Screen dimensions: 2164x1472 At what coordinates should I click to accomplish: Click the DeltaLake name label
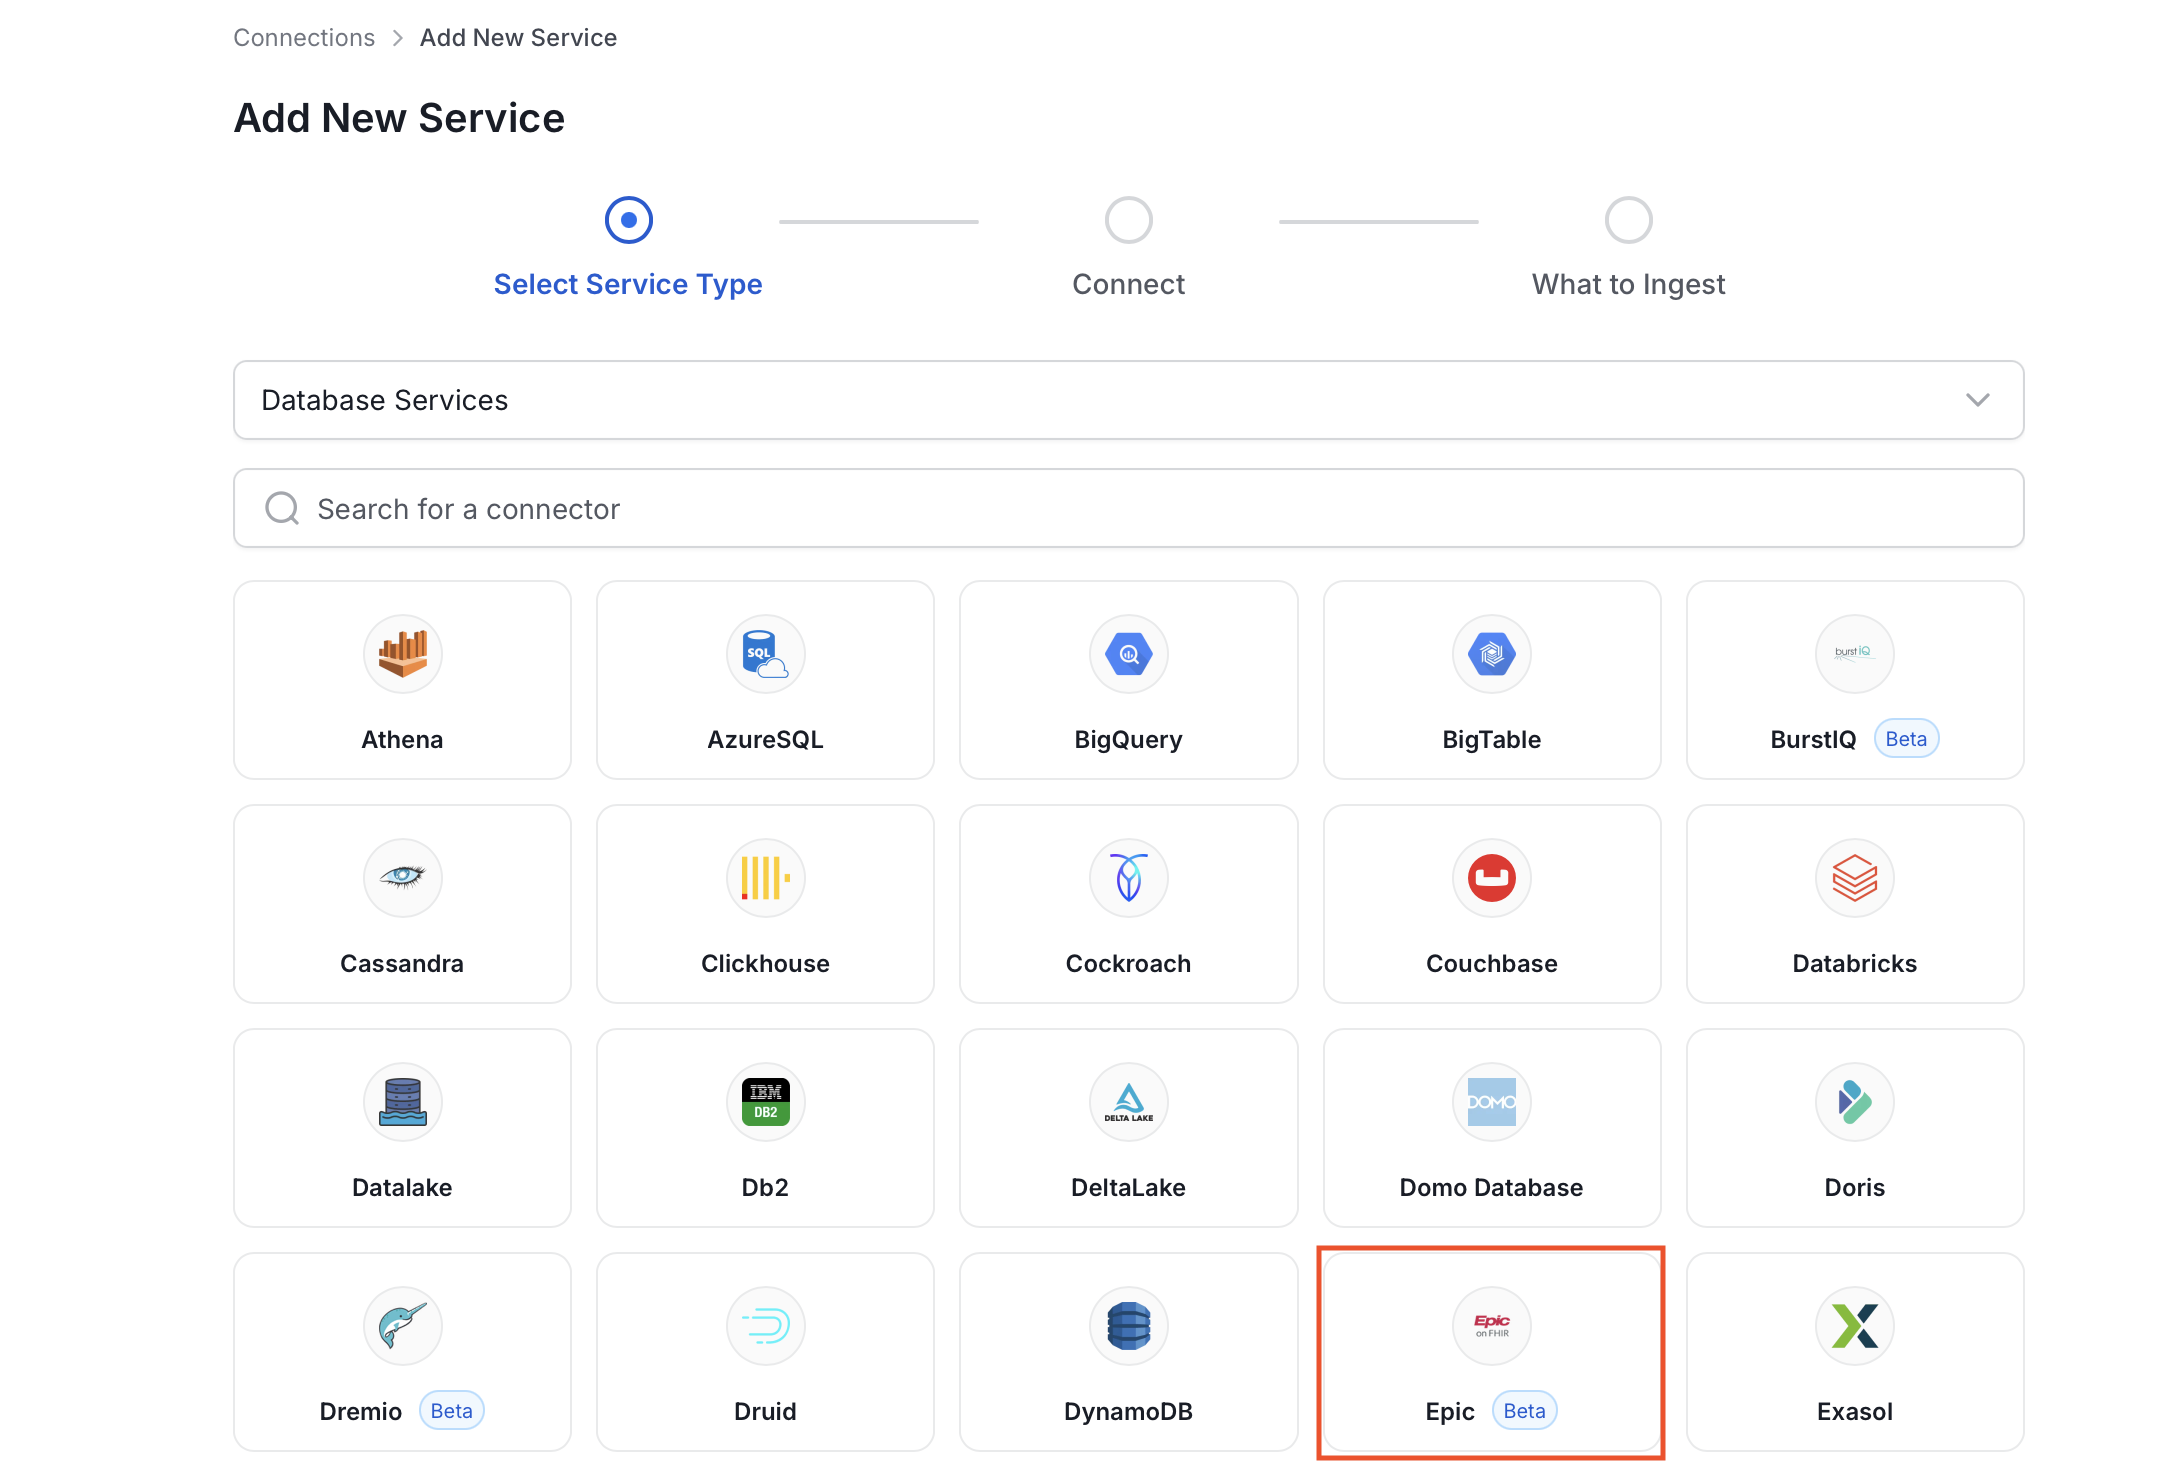[x=1128, y=1188]
